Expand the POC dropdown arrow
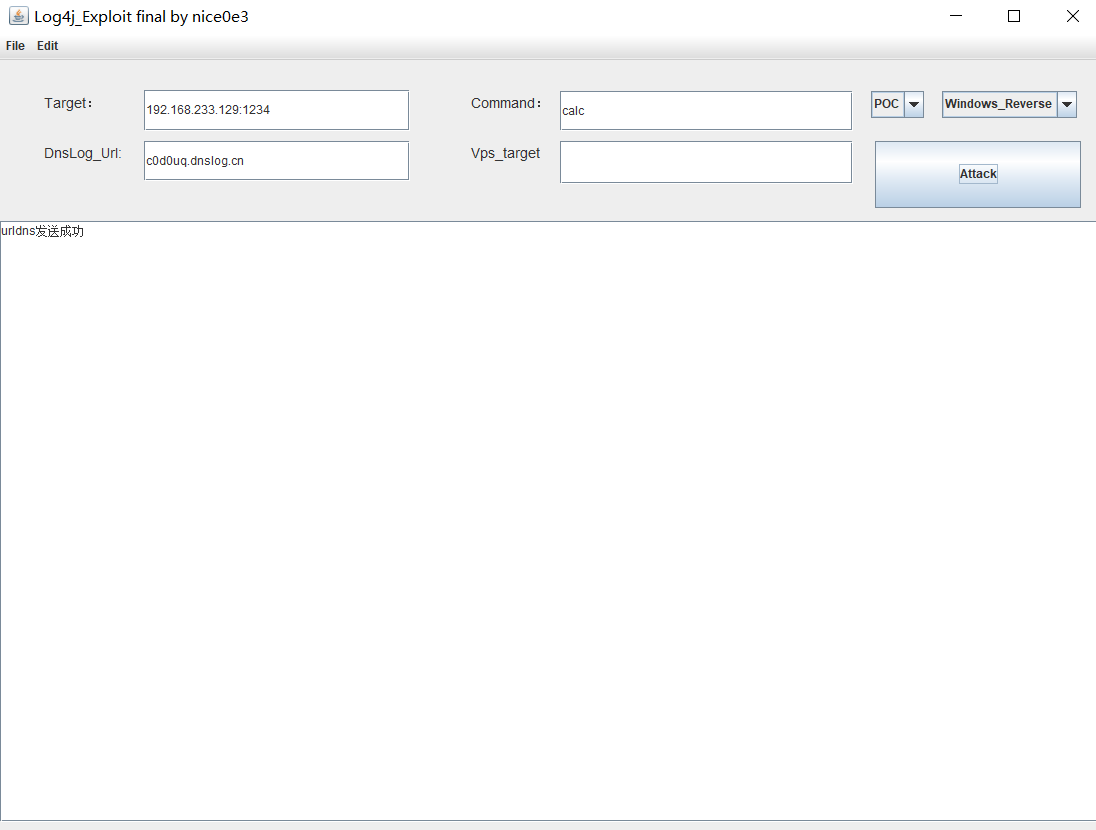 914,104
